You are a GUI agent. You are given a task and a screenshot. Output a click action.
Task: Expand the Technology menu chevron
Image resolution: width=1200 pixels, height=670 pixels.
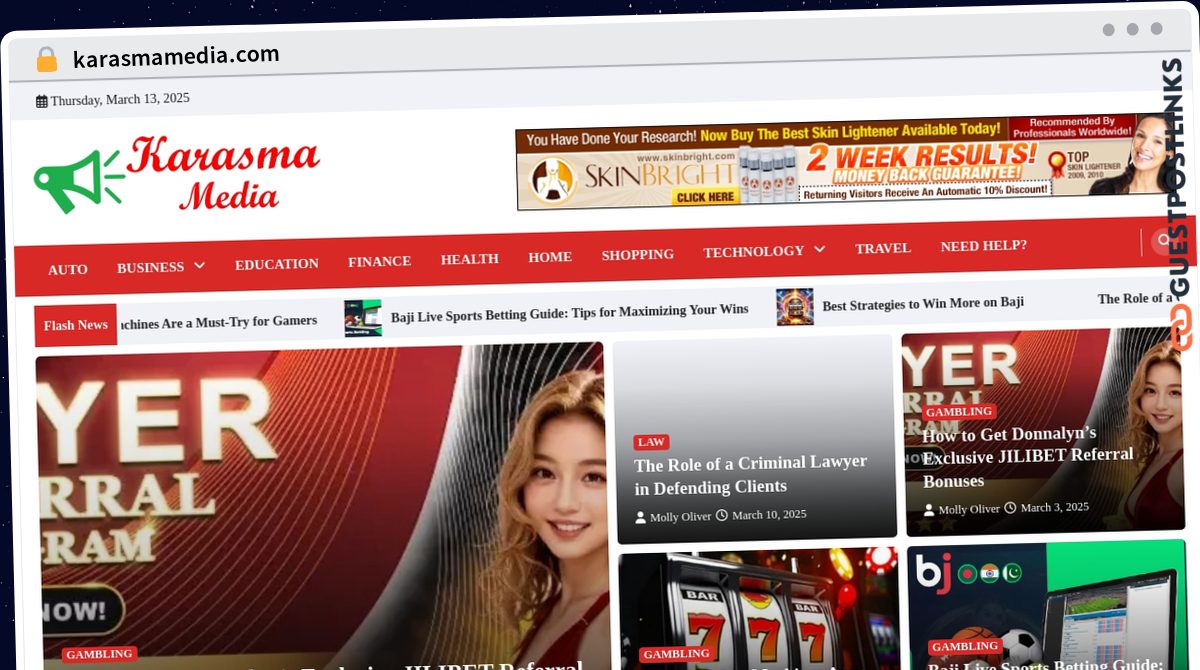pos(819,249)
